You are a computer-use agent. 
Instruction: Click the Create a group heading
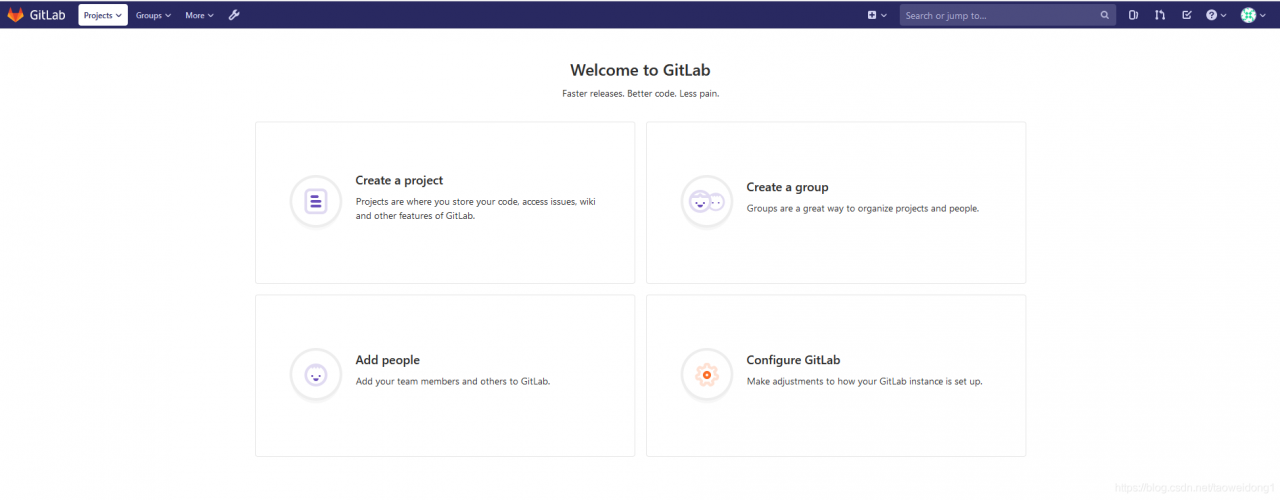pos(787,187)
